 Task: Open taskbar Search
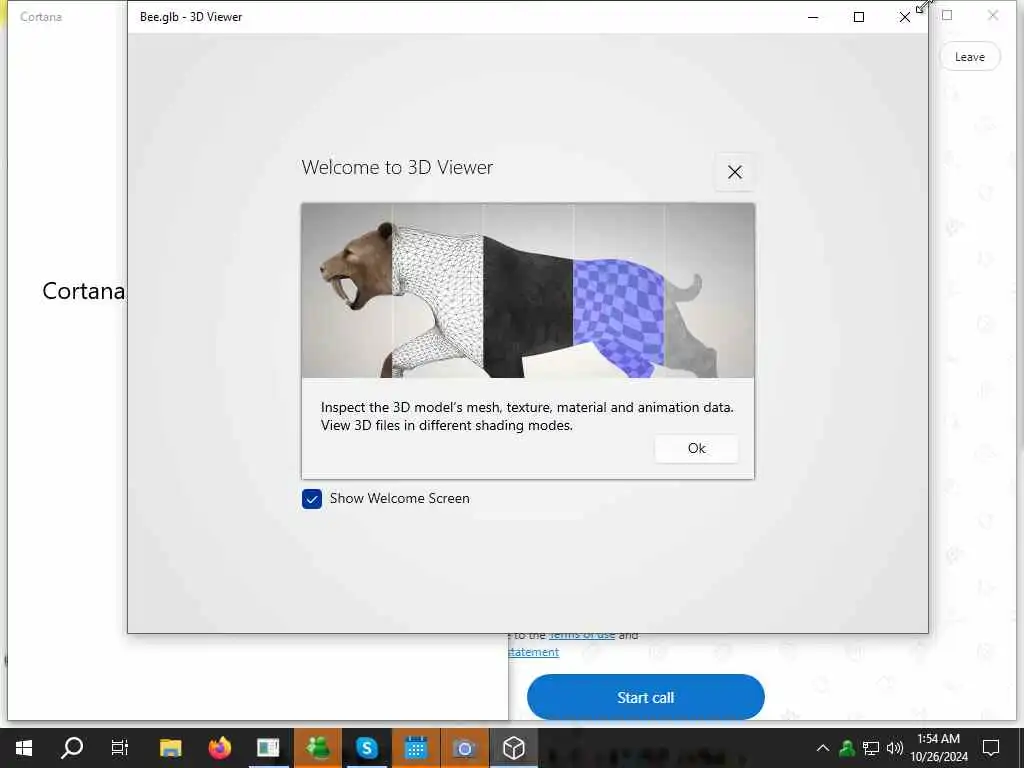72,748
